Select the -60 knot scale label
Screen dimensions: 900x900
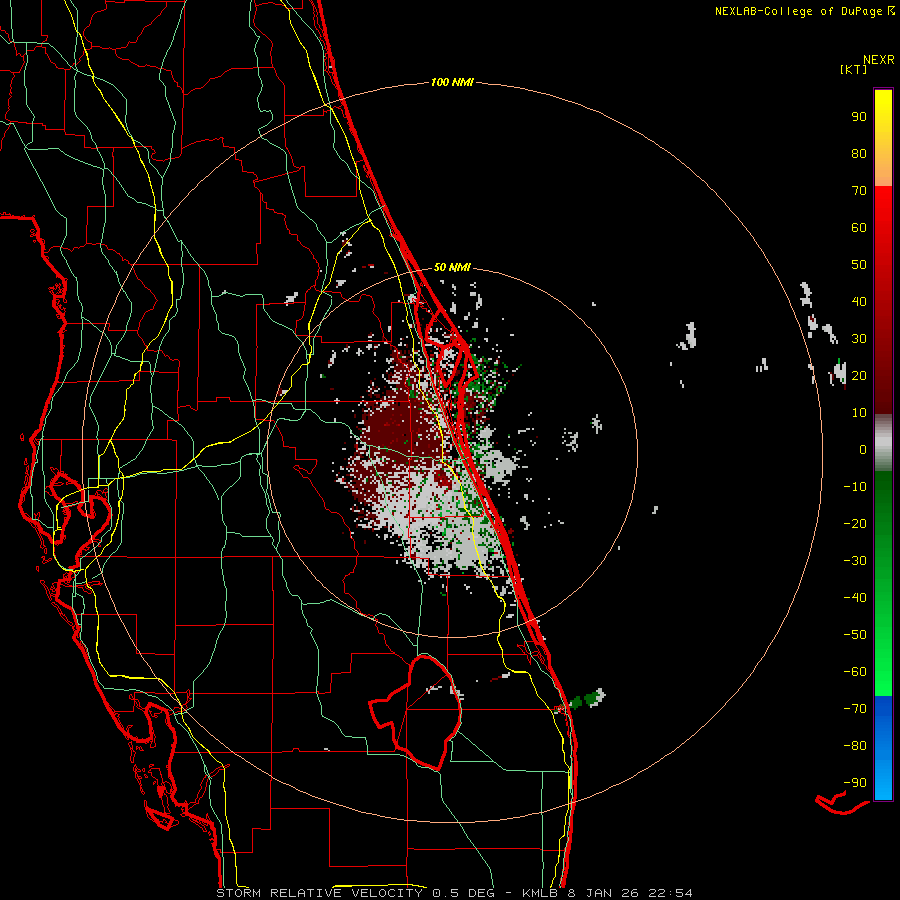[855, 672]
